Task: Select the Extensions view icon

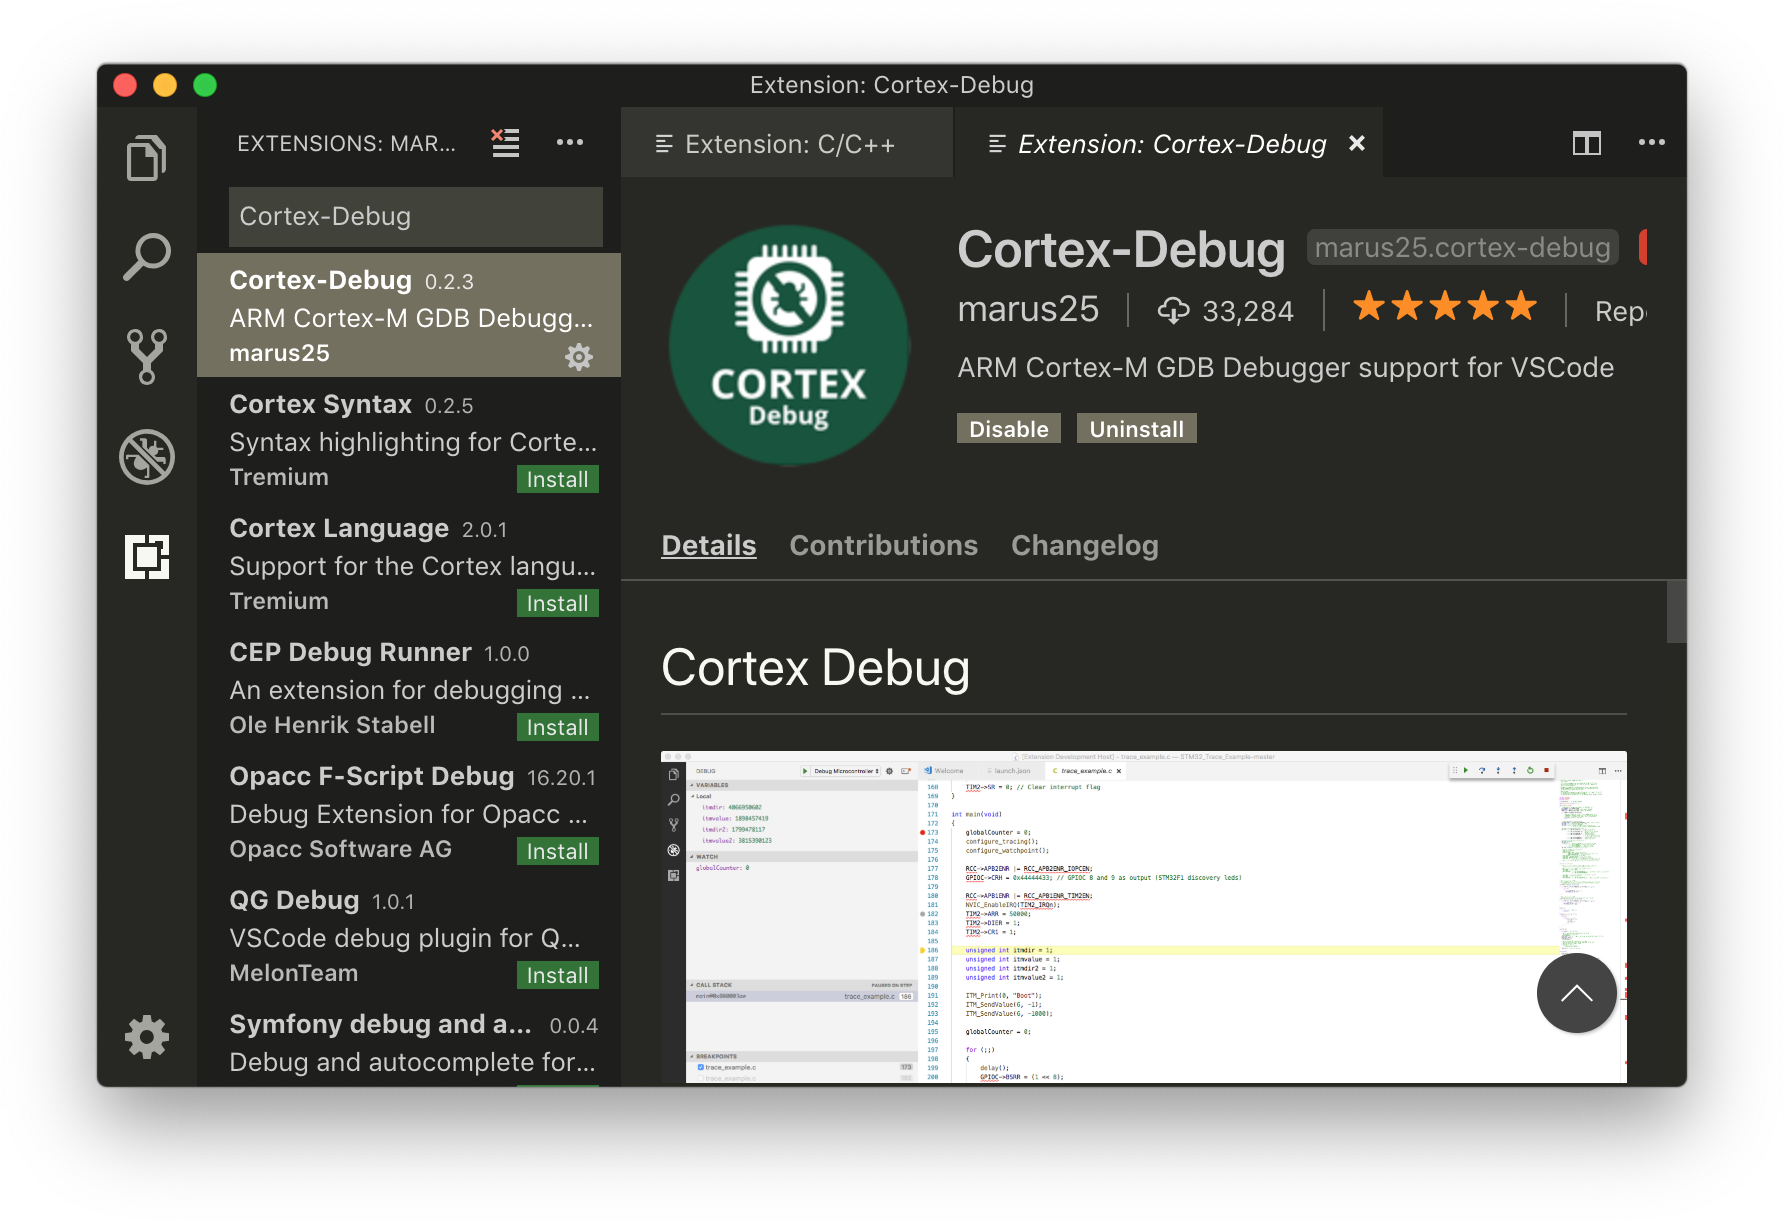Action: pos(146,557)
